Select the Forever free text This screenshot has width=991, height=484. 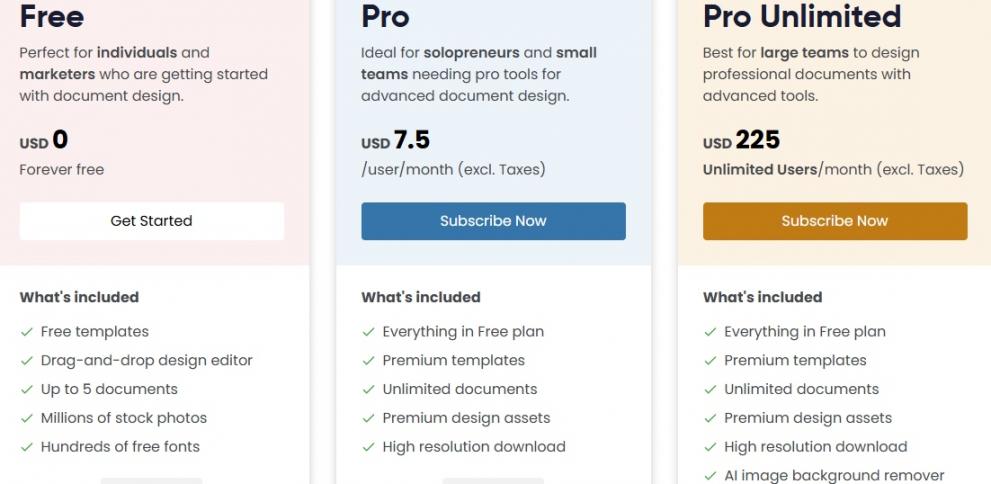[62, 170]
